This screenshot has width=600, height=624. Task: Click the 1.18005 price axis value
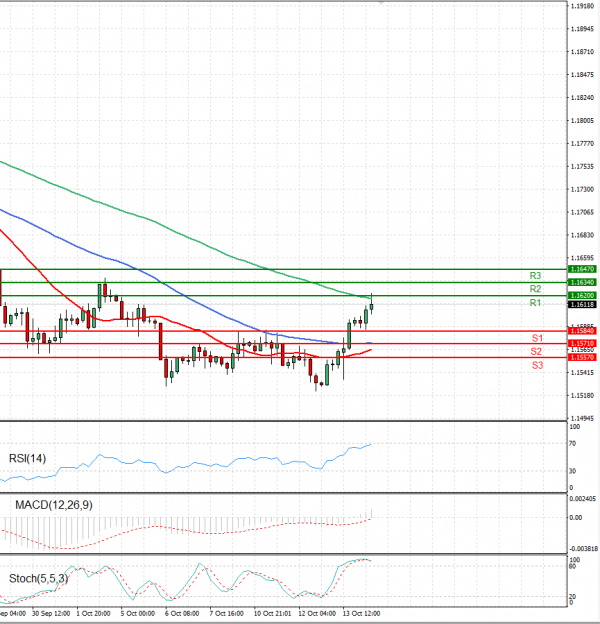click(x=582, y=121)
